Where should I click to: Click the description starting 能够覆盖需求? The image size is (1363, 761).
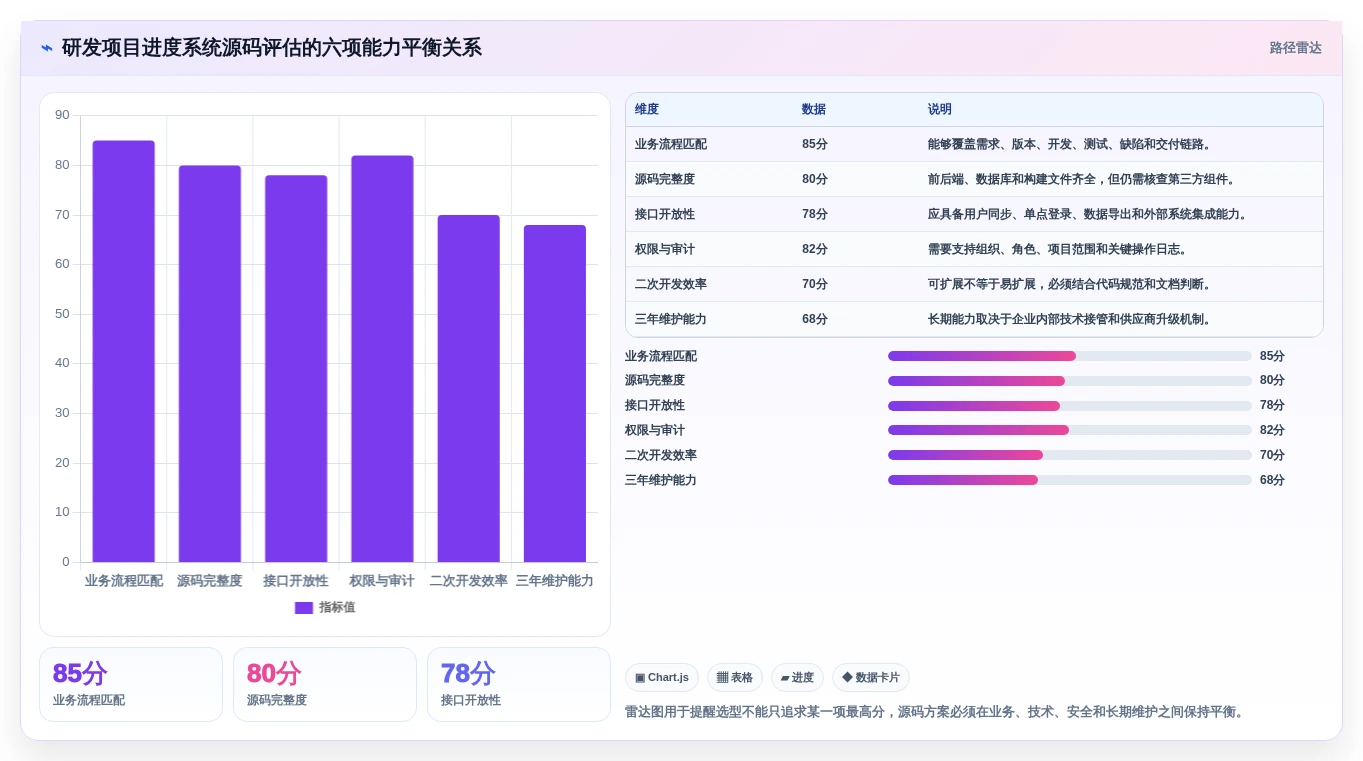point(1071,145)
